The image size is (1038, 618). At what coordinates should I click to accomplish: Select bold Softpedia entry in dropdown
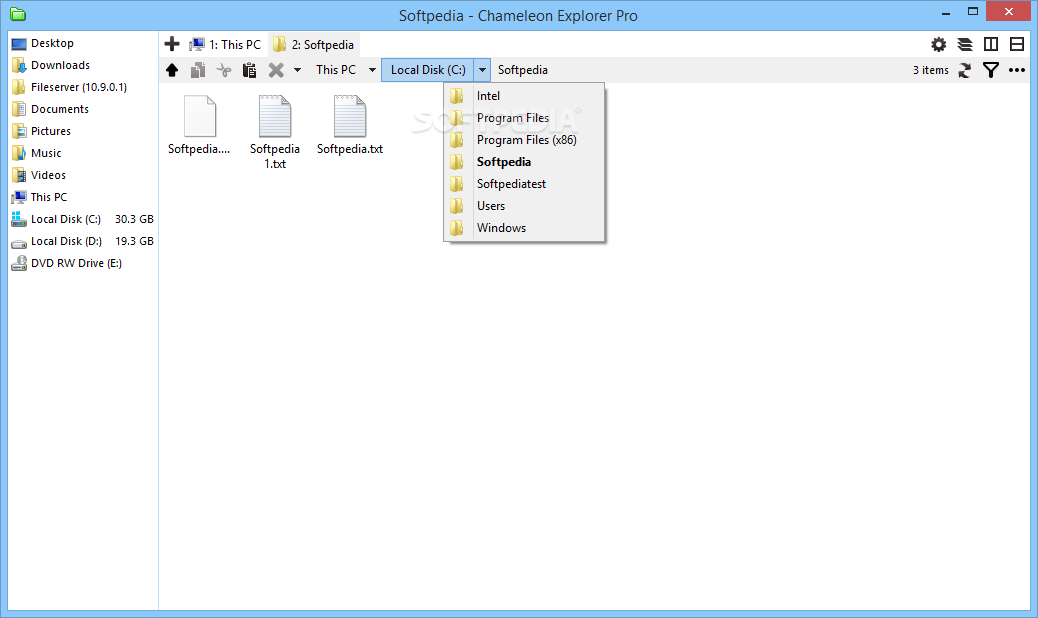coord(524,162)
